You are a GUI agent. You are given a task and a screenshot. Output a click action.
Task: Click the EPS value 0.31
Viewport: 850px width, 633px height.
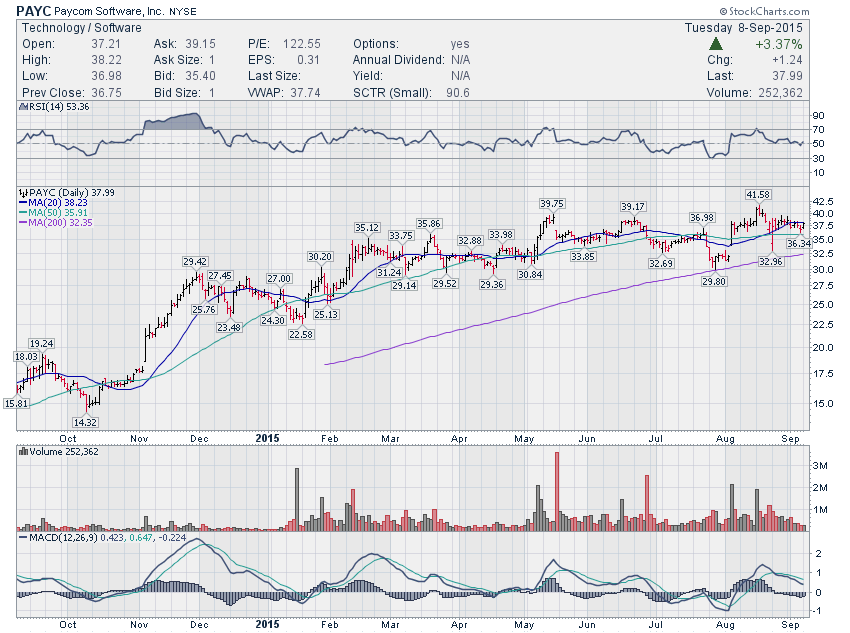pyautogui.click(x=308, y=60)
